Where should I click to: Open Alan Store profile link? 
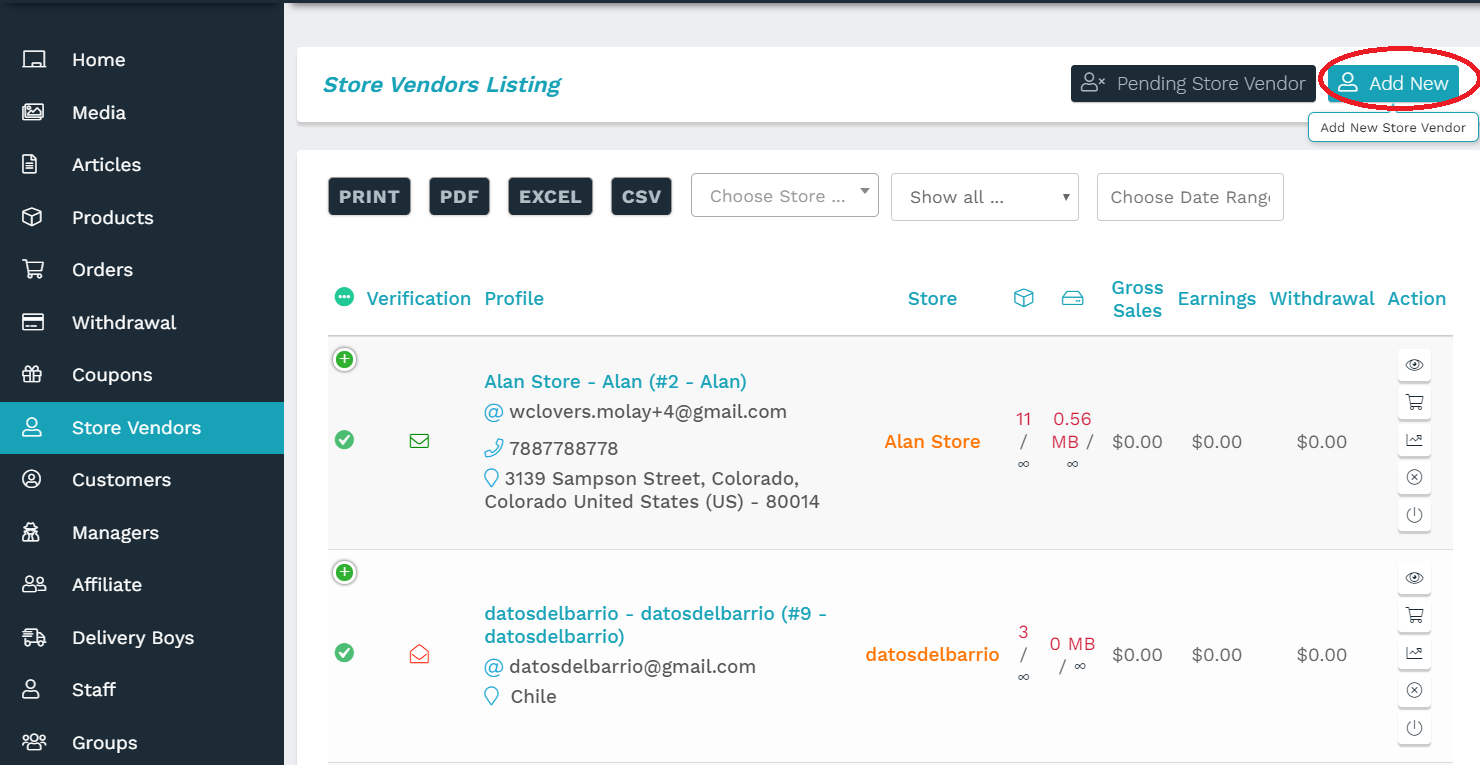click(x=616, y=381)
